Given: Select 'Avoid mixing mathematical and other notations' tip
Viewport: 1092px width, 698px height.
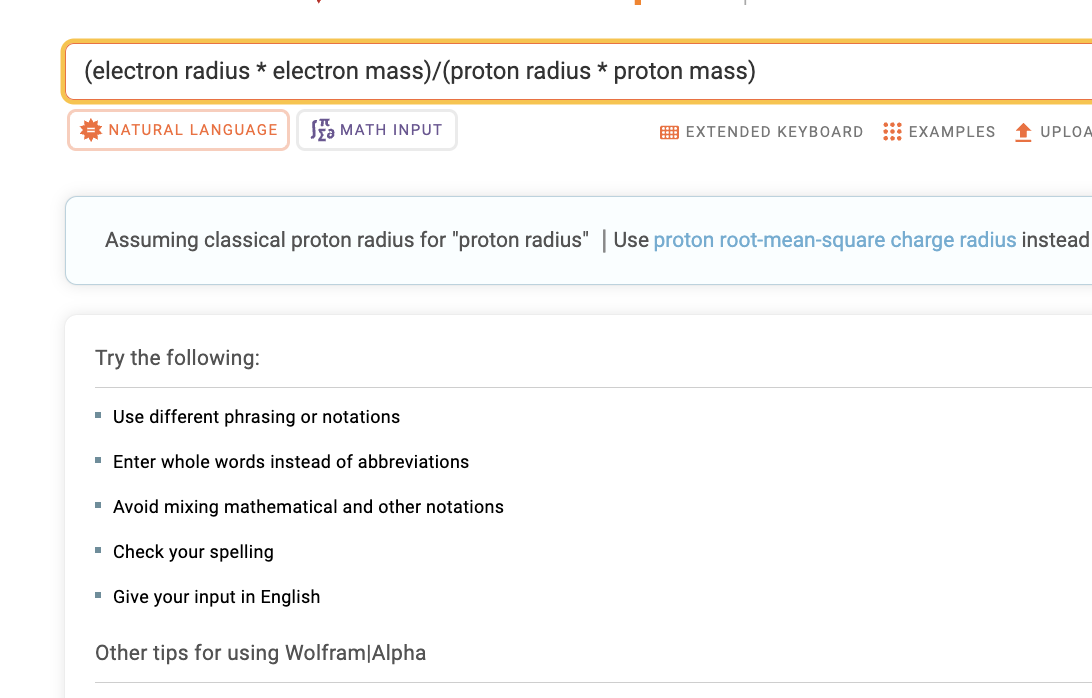Looking at the screenshot, I should pos(309,506).
